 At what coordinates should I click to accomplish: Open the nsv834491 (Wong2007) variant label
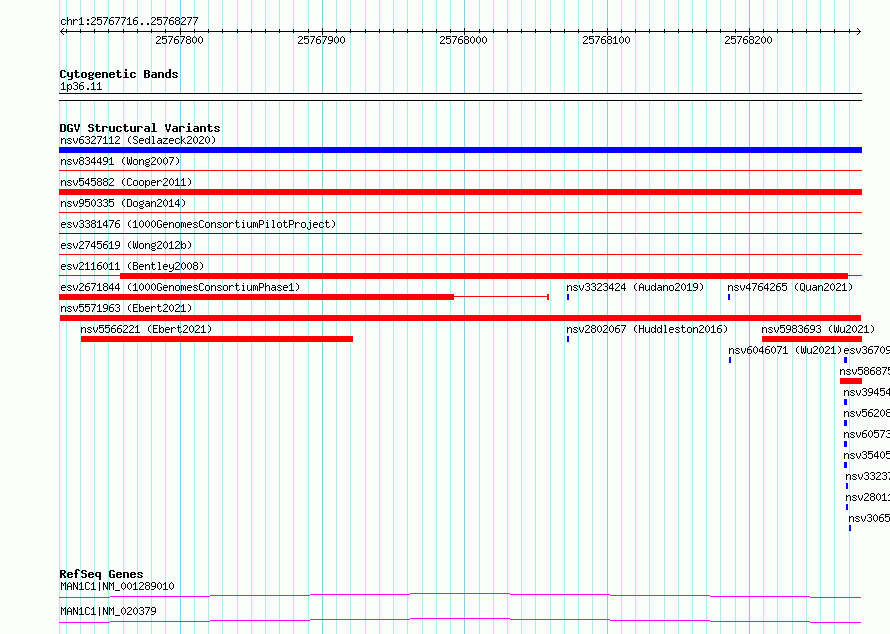pos(120,161)
